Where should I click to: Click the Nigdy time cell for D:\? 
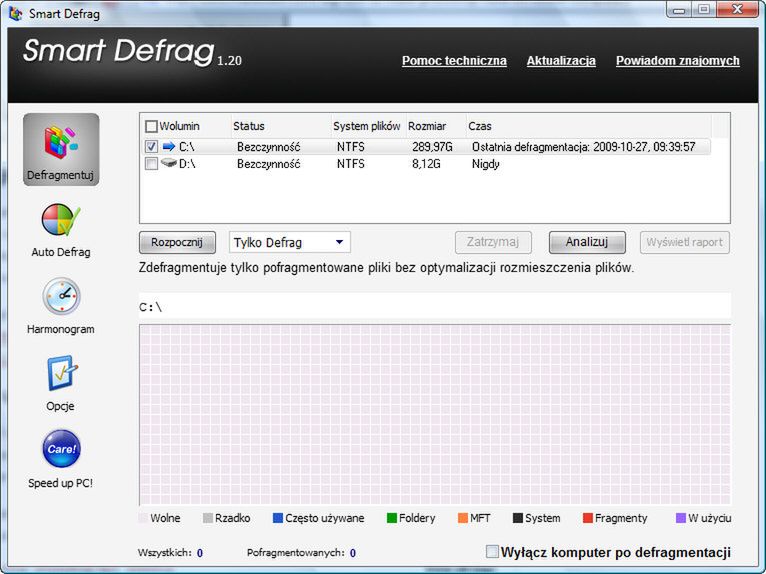pos(486,164)
